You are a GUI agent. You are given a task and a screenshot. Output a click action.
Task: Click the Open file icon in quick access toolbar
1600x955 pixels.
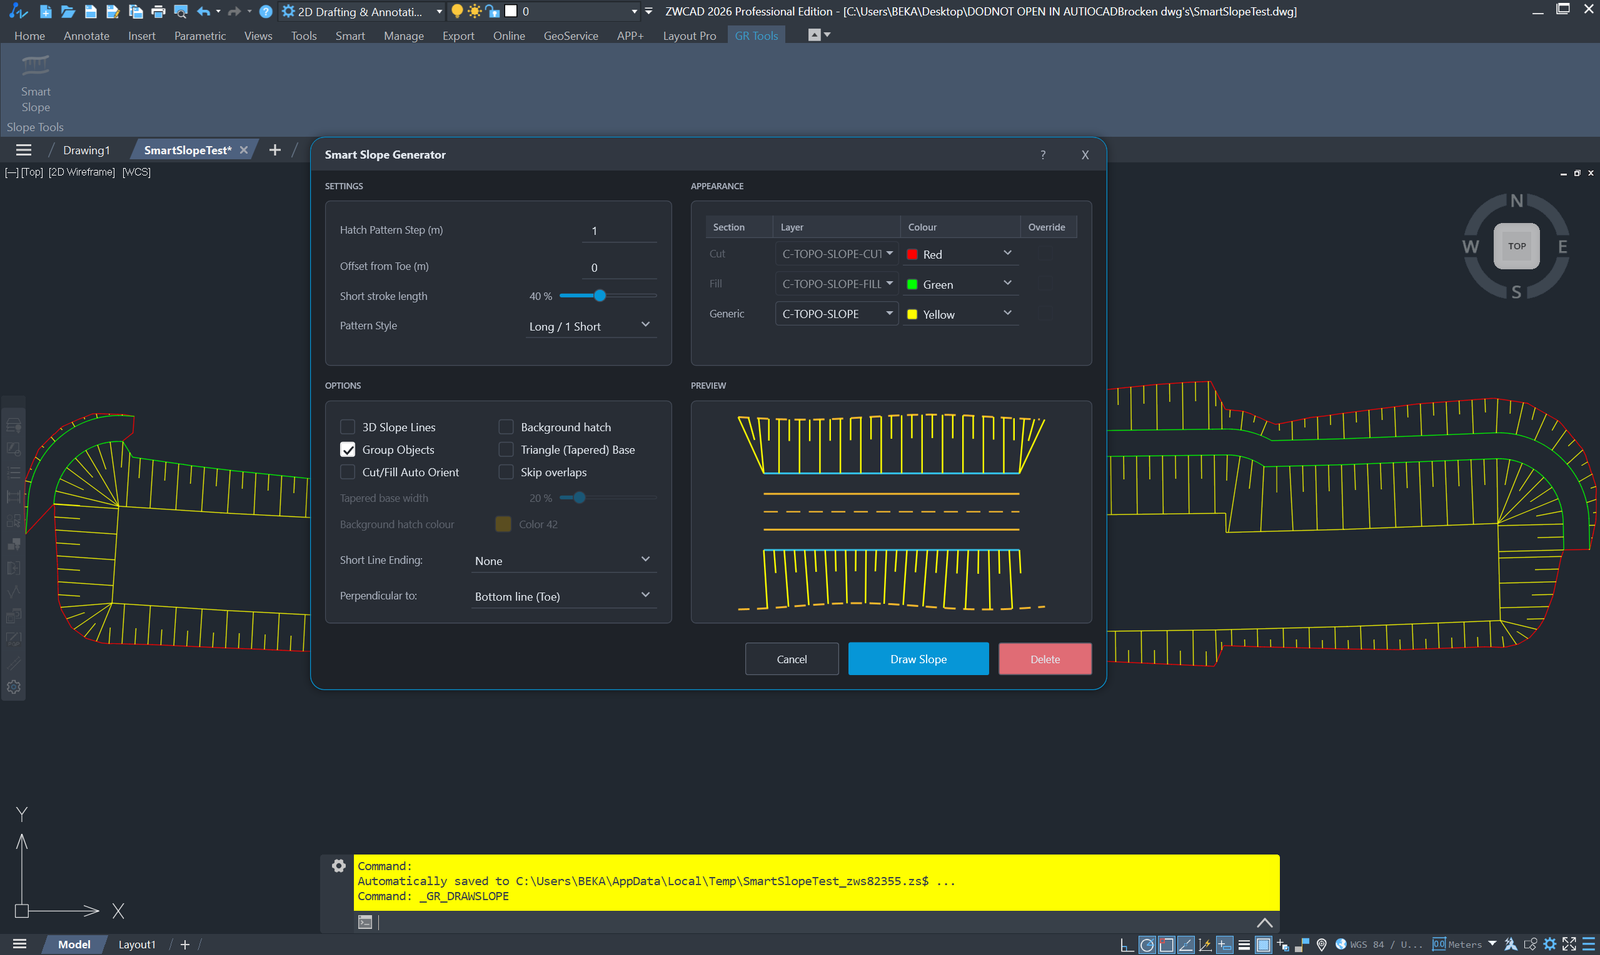67,11
